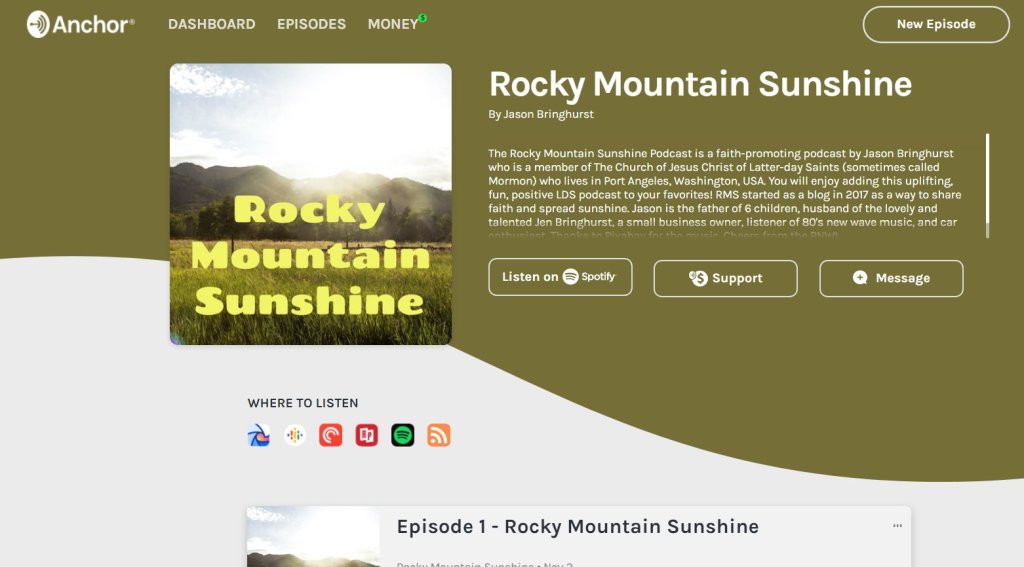This screenshot has height=567, width=1024.
Task: Click the New Episode button
Action: (x=936, y=24)
